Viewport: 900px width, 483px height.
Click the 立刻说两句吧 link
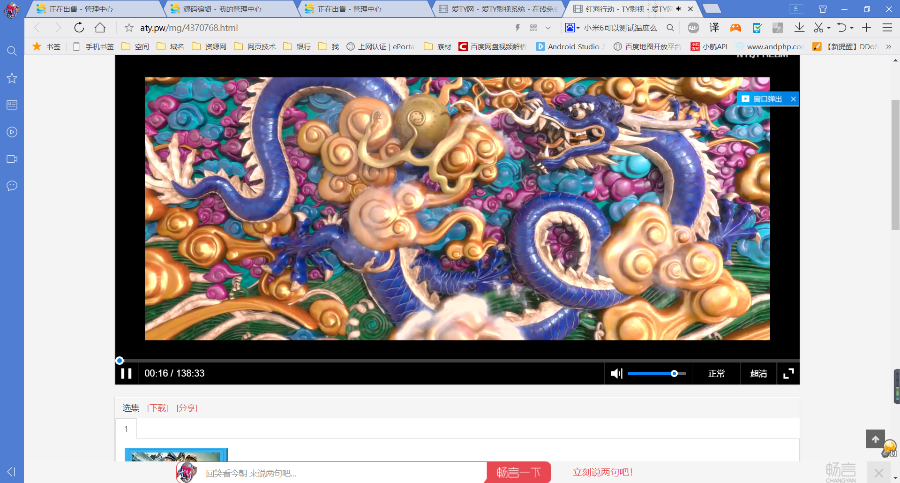602,472
